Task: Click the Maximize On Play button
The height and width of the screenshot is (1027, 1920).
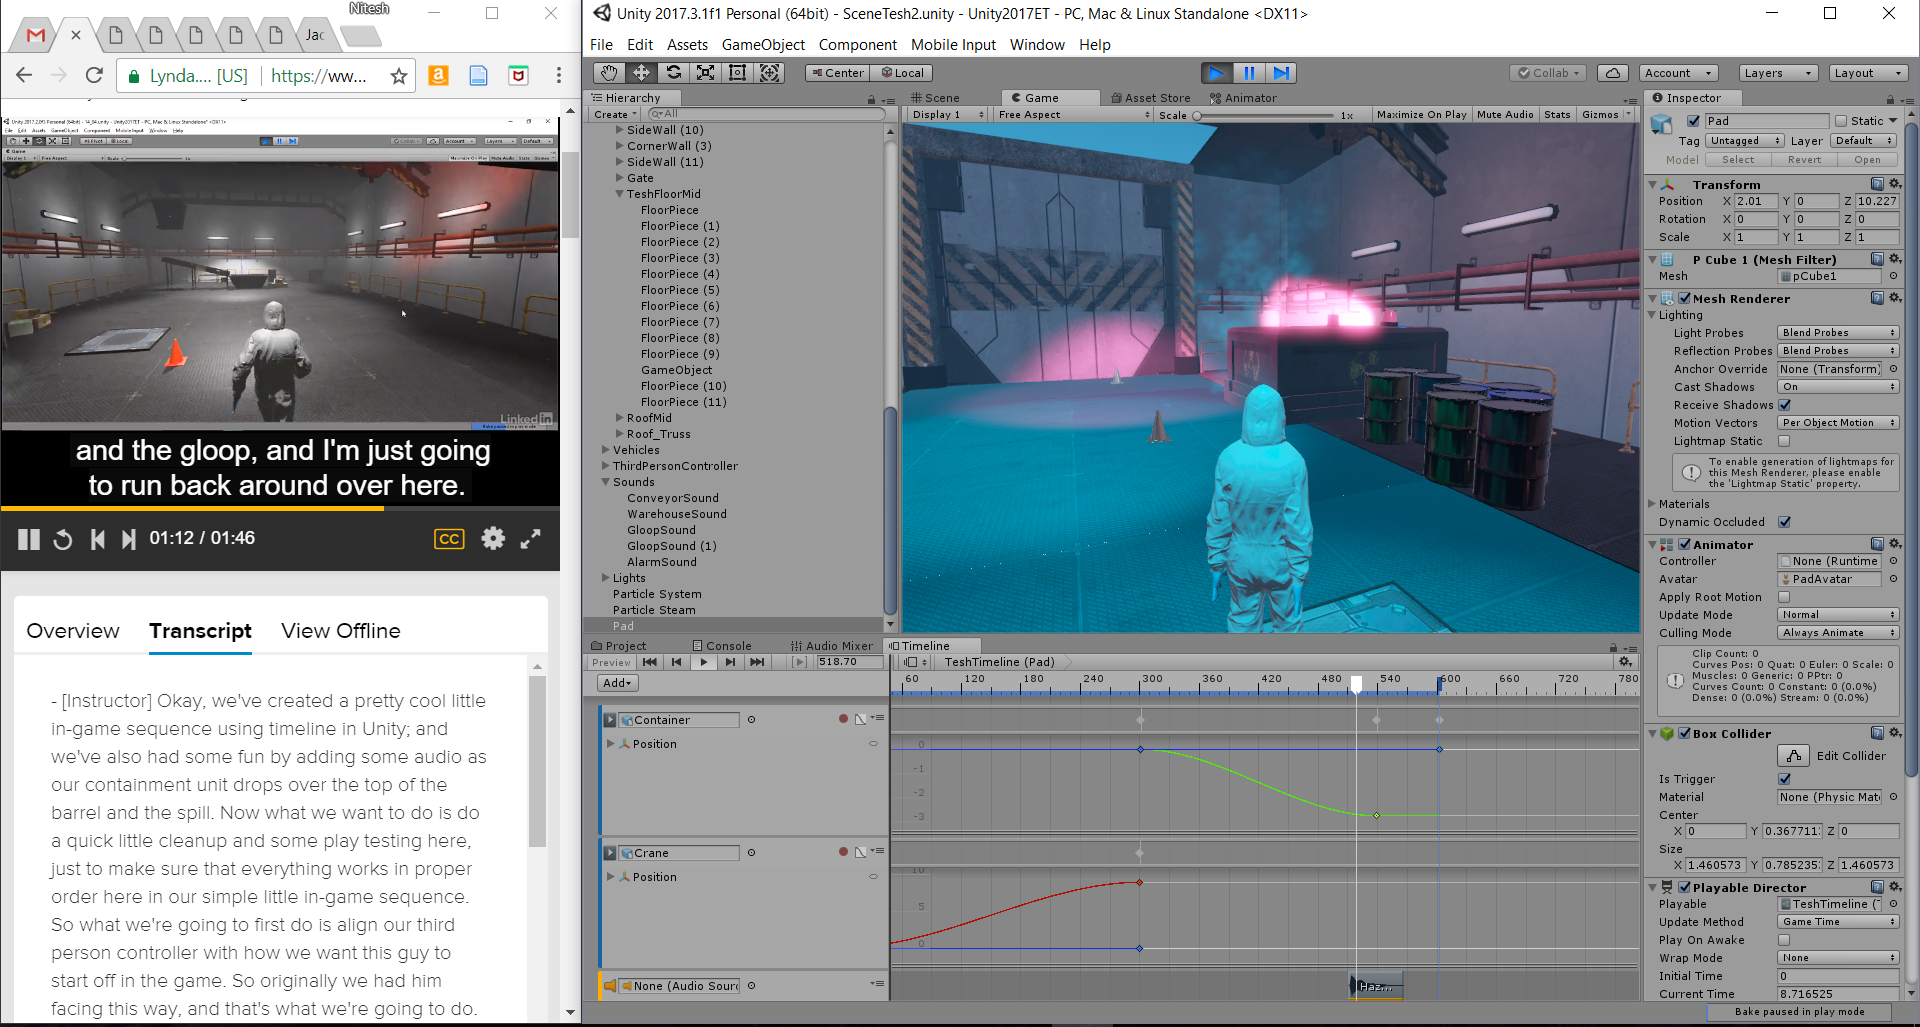Action: tap(1421, 115)
